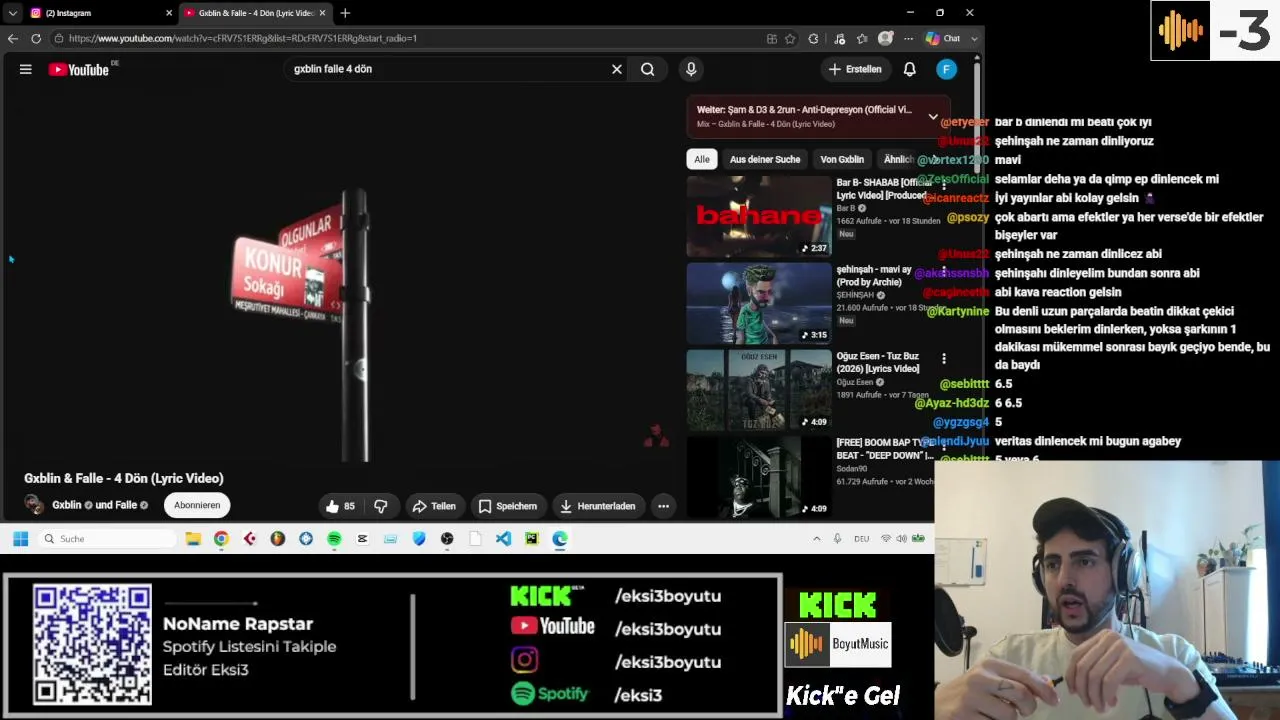The width and height of the screenshot is (1280, 720).
Task: Filter suggestions by 'Von Gxblin'
Action: pyautogui.click(x=842, y=159)
